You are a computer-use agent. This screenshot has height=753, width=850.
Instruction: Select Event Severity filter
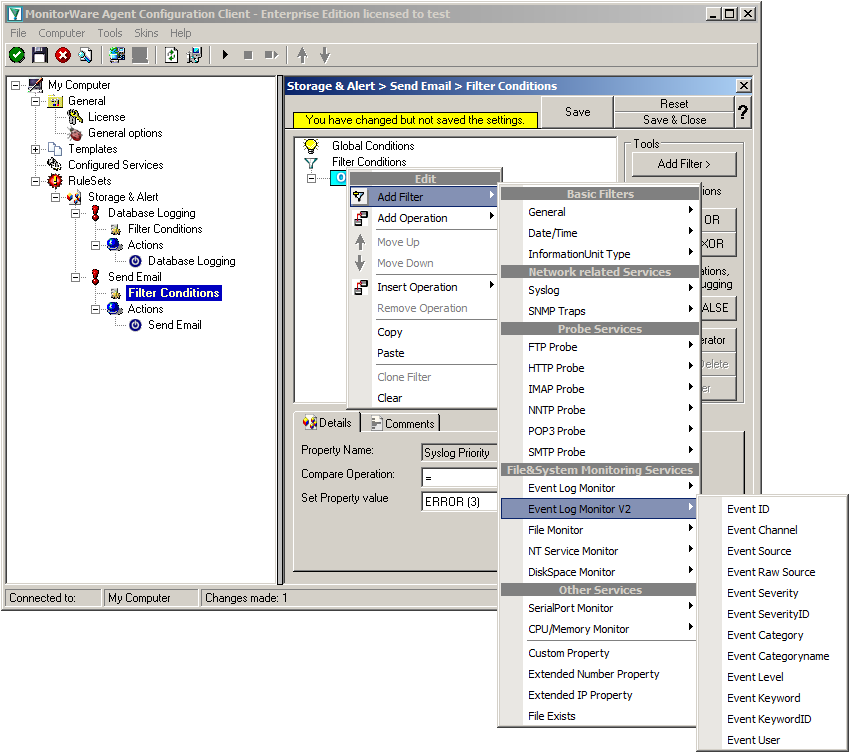772,593
